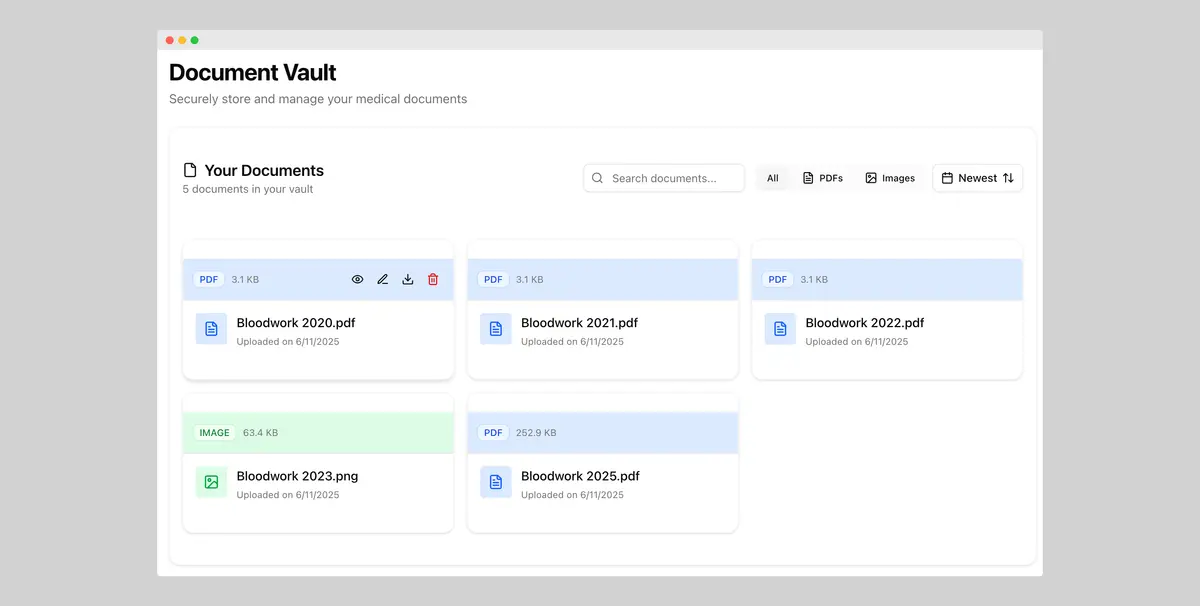Viewport: 1200px width, 606px height.
Task: Enable the Images filter
Action: click(889, 177)
